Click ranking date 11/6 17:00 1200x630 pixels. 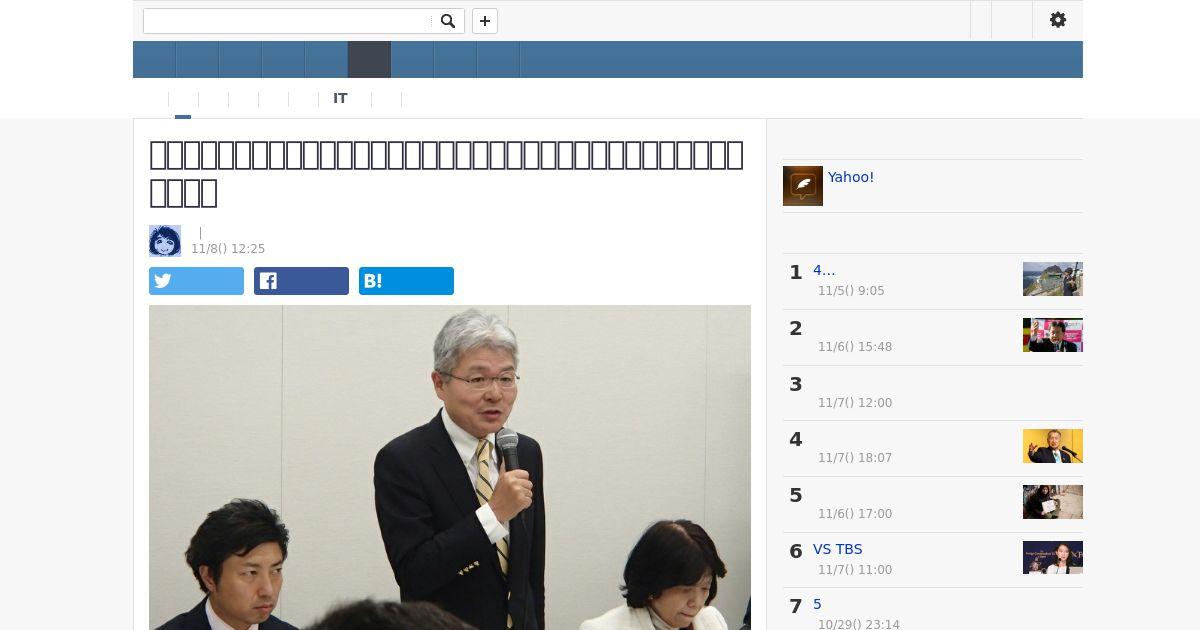click(x=855, y=514)
